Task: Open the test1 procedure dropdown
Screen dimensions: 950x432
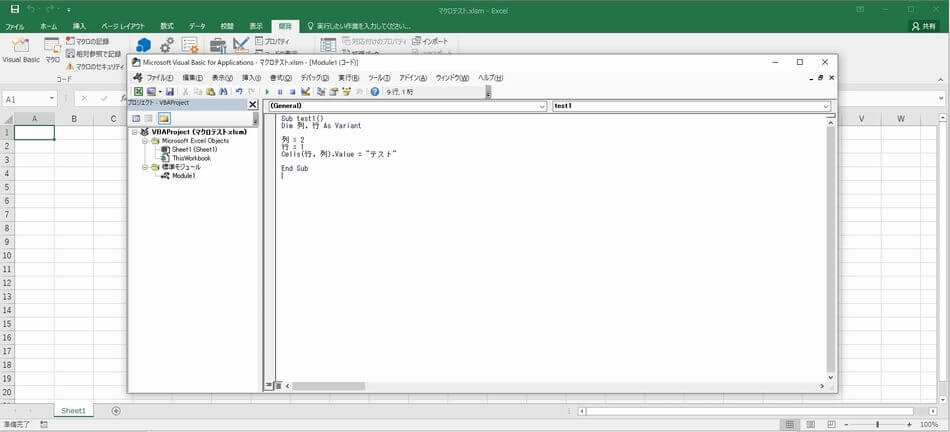Action: 826,106
